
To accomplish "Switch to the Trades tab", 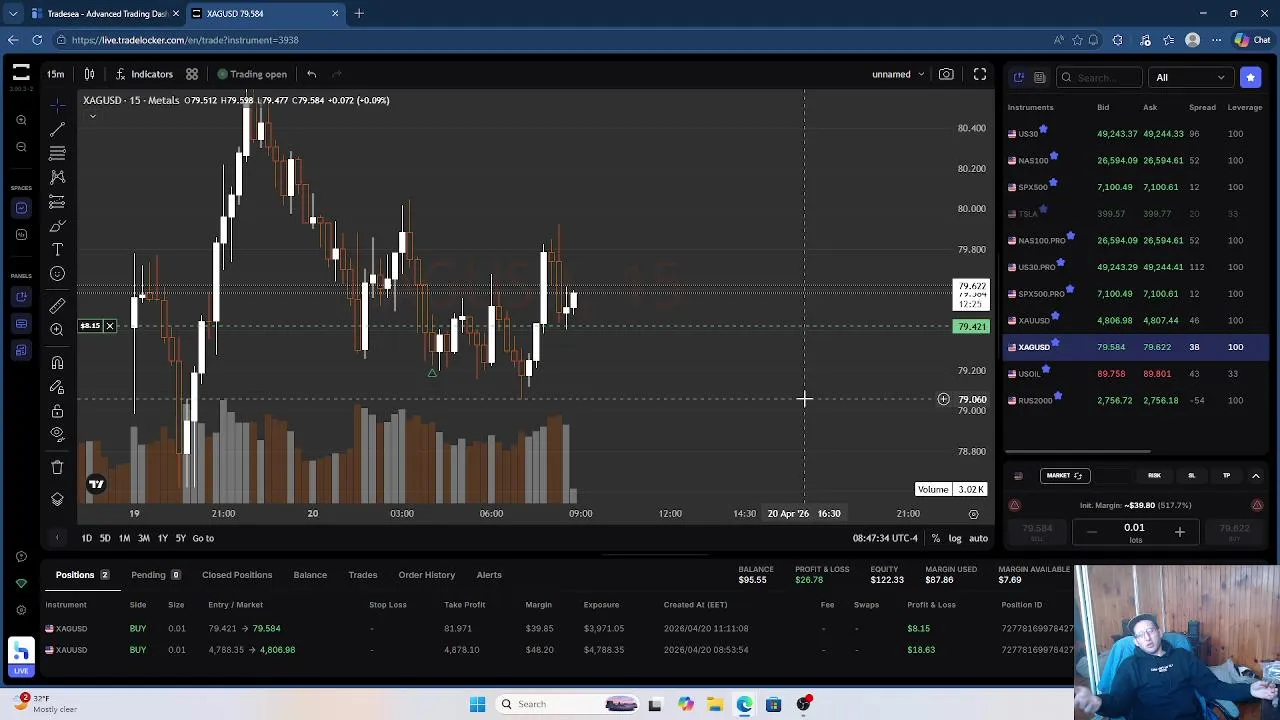I will point(362,575).
